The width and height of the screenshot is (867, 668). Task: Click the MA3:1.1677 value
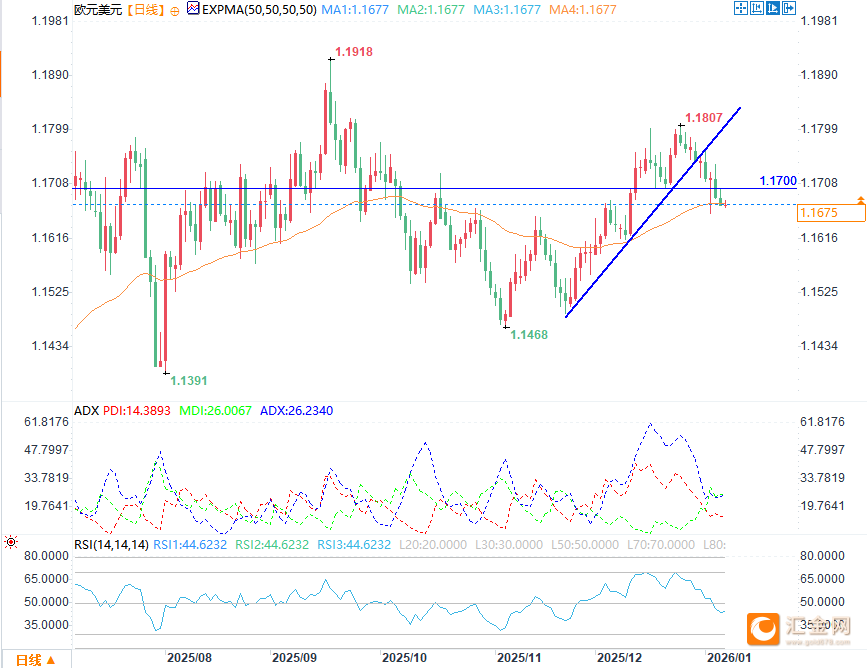click(507, 9)
